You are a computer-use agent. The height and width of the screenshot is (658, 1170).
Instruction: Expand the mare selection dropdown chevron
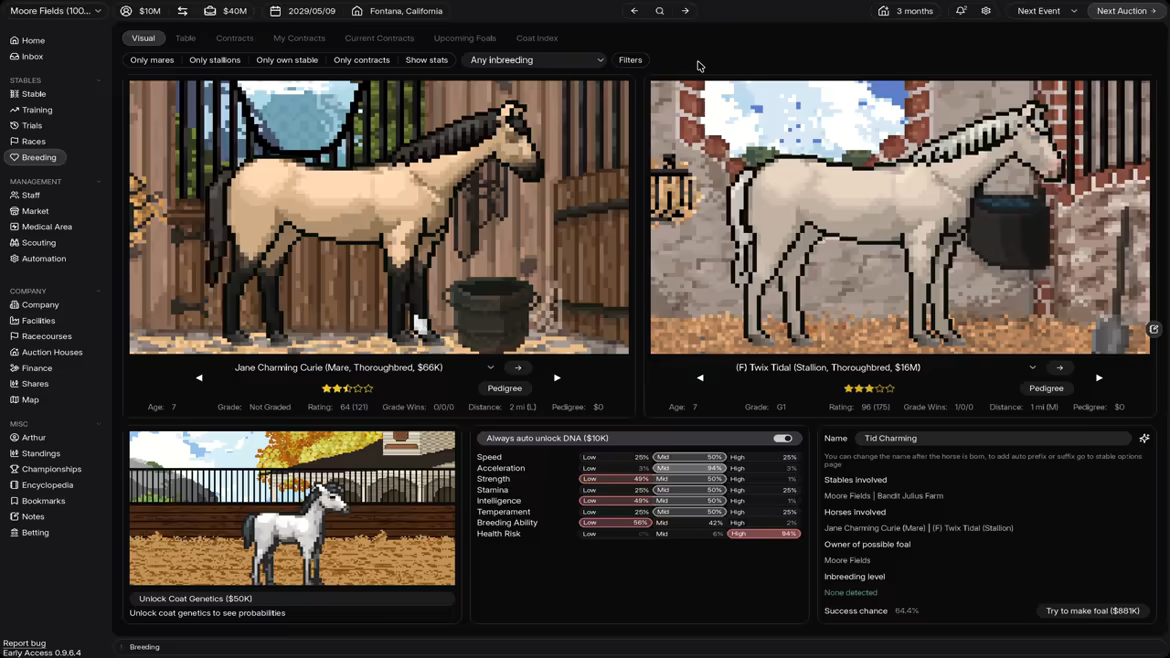coord(490,367)
